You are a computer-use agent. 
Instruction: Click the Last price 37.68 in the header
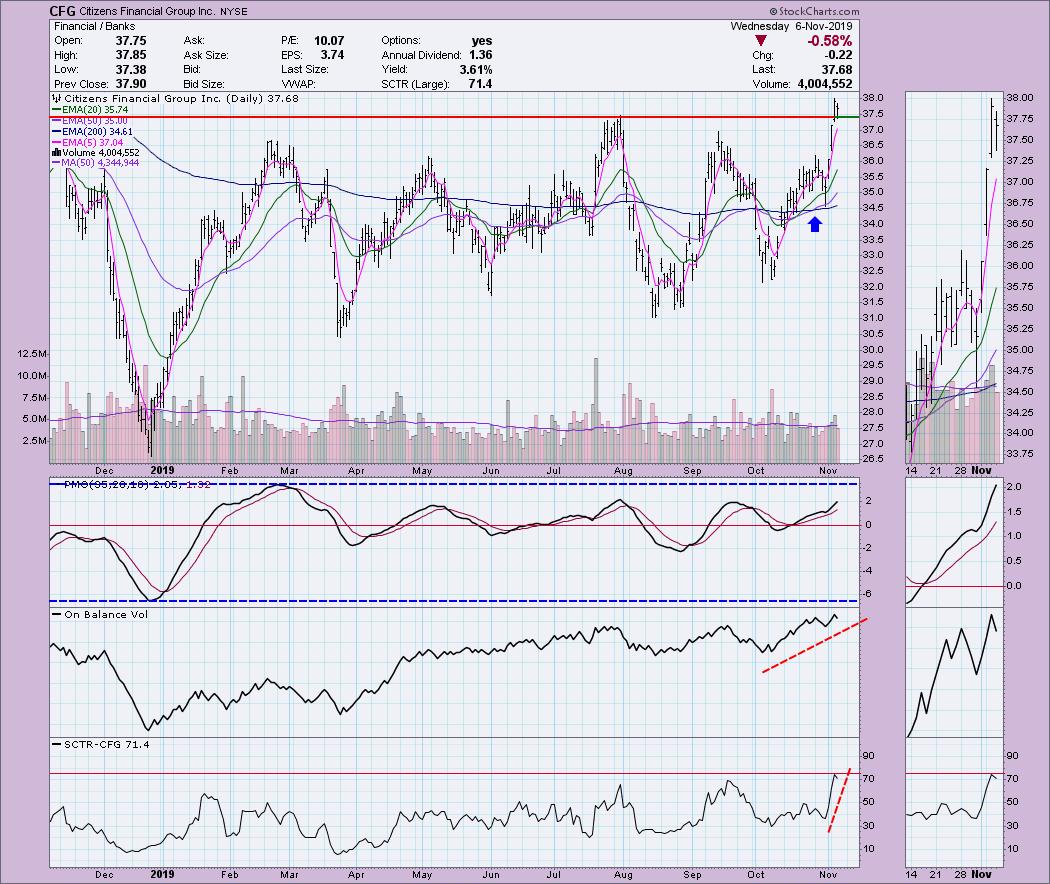(837, 70)
